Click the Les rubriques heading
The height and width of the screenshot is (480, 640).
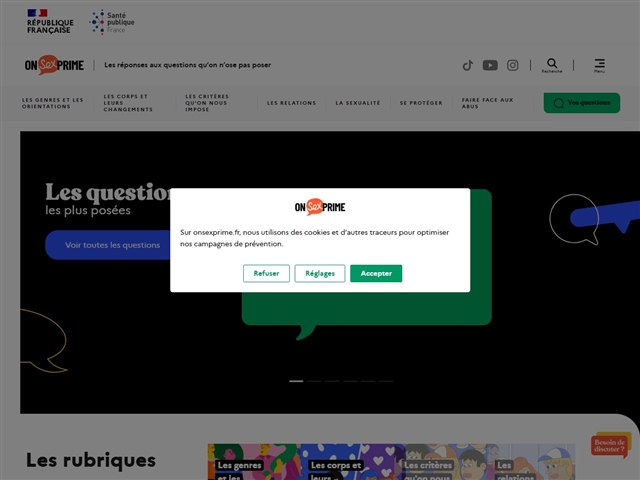point(91,460)
